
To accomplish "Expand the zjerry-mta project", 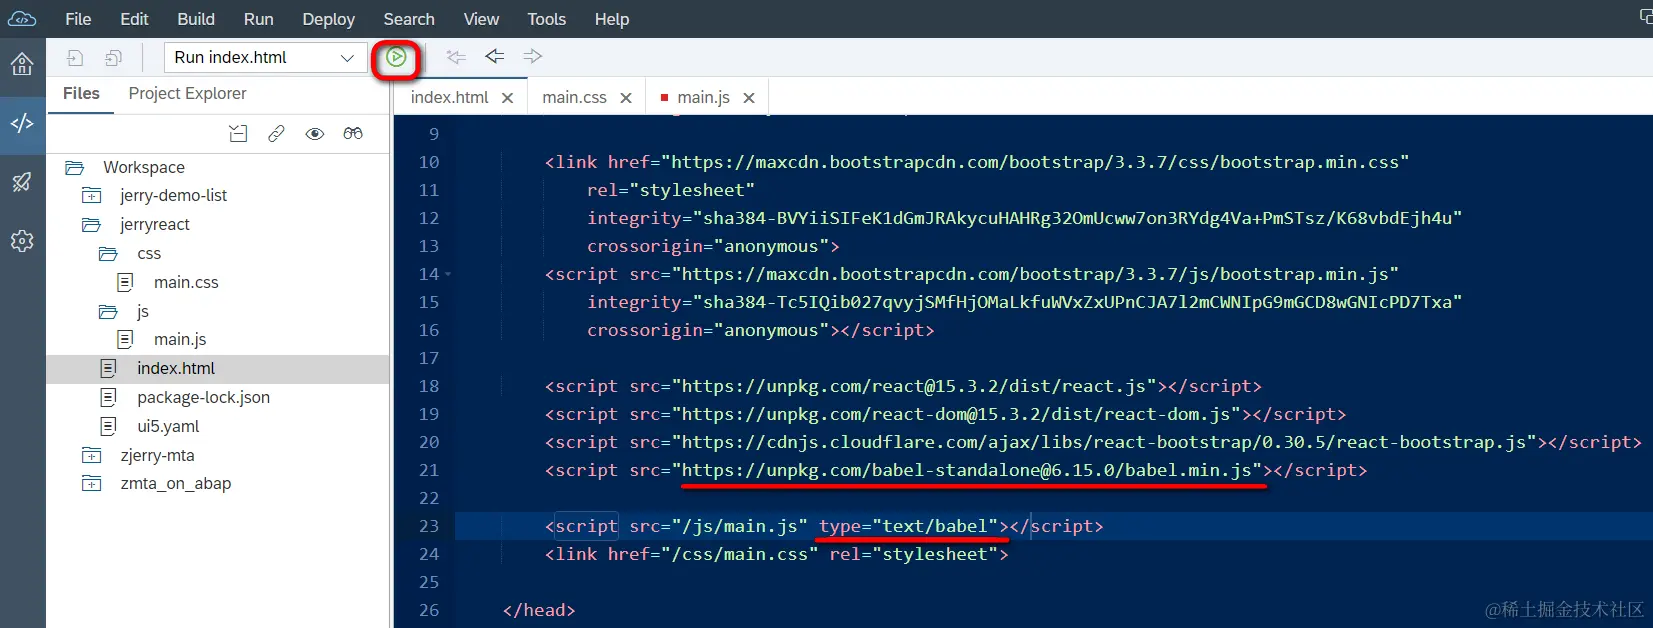I will [x=91, y=456].
